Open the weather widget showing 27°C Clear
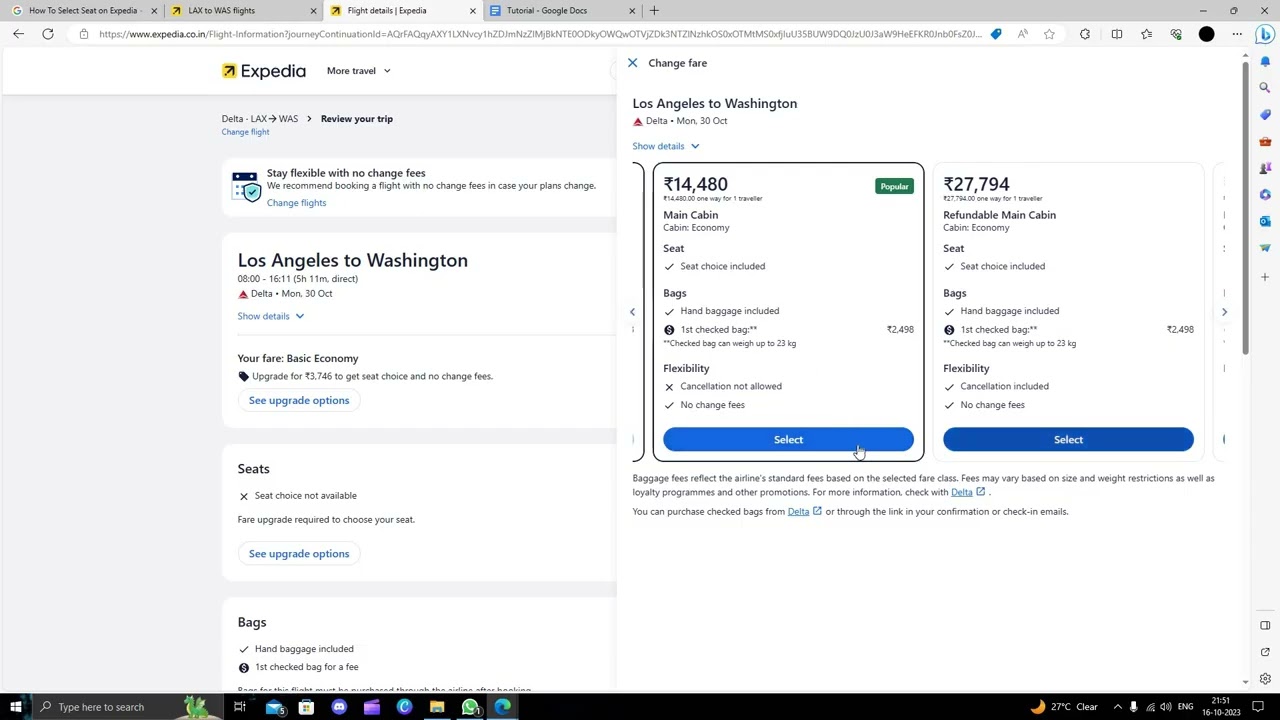The image size is (1280, 720). click(x=1064, y=707)
